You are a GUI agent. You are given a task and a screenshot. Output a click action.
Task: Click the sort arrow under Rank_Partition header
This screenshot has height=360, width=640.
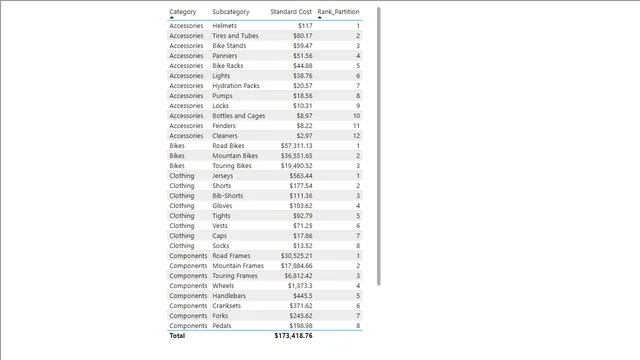[x=320, y=18]
